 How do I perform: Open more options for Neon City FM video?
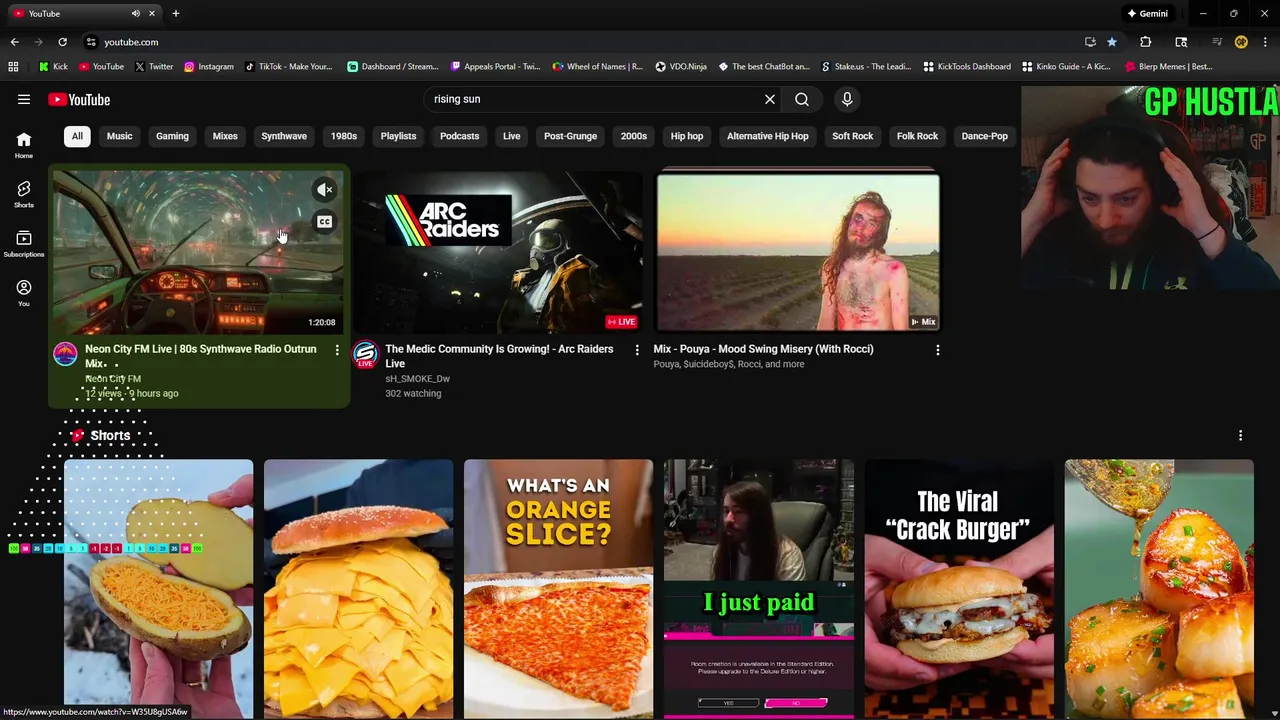point(337,350)
